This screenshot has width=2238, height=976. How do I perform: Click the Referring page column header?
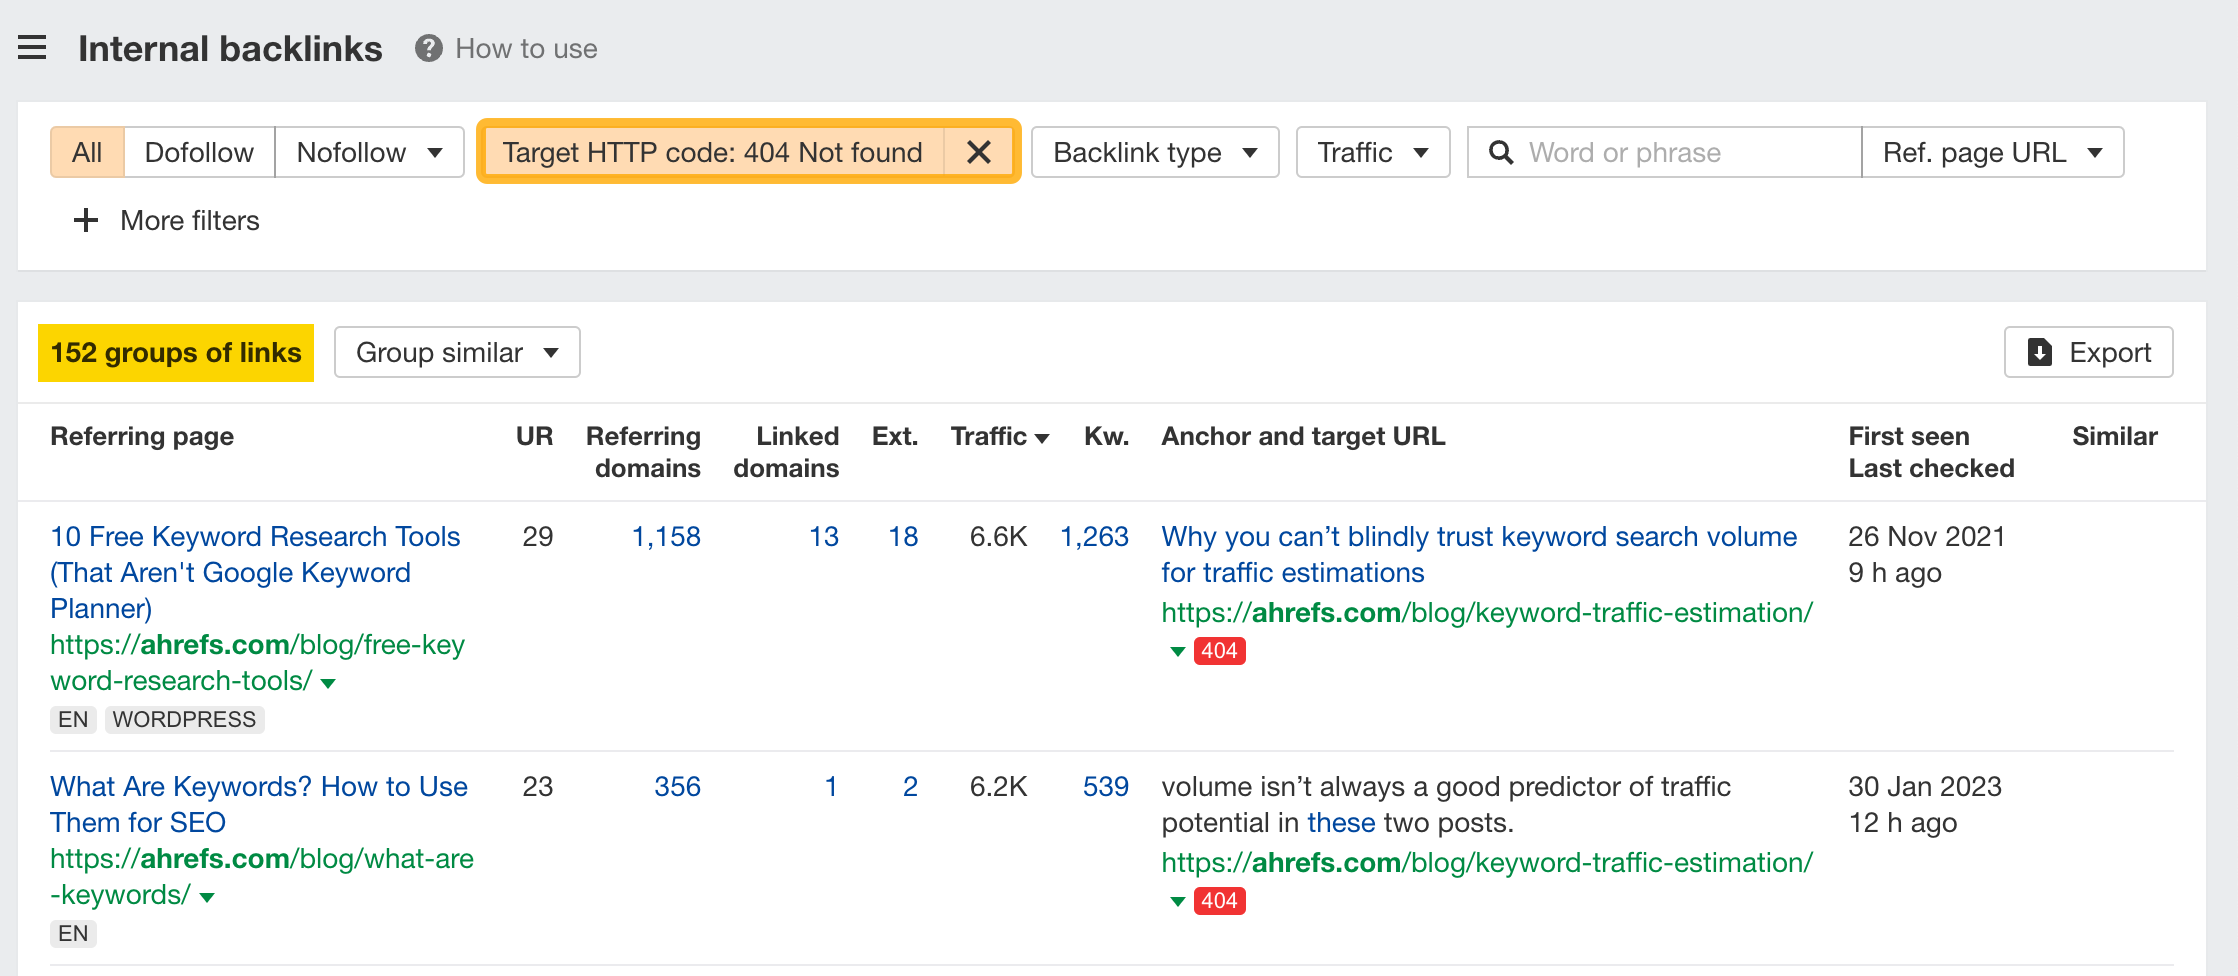[142, 436]
